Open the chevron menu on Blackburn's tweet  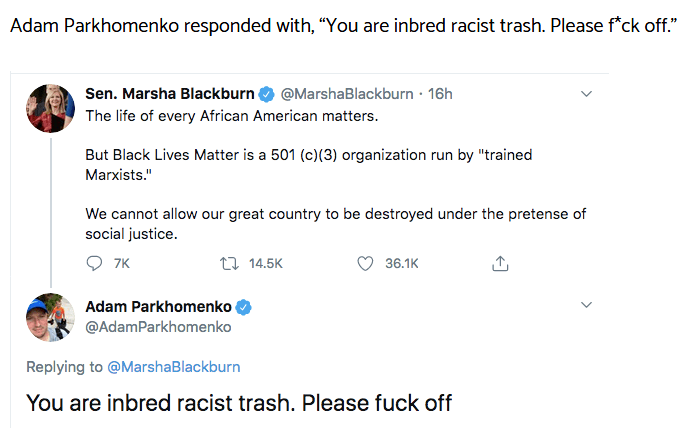pos(586,94)
